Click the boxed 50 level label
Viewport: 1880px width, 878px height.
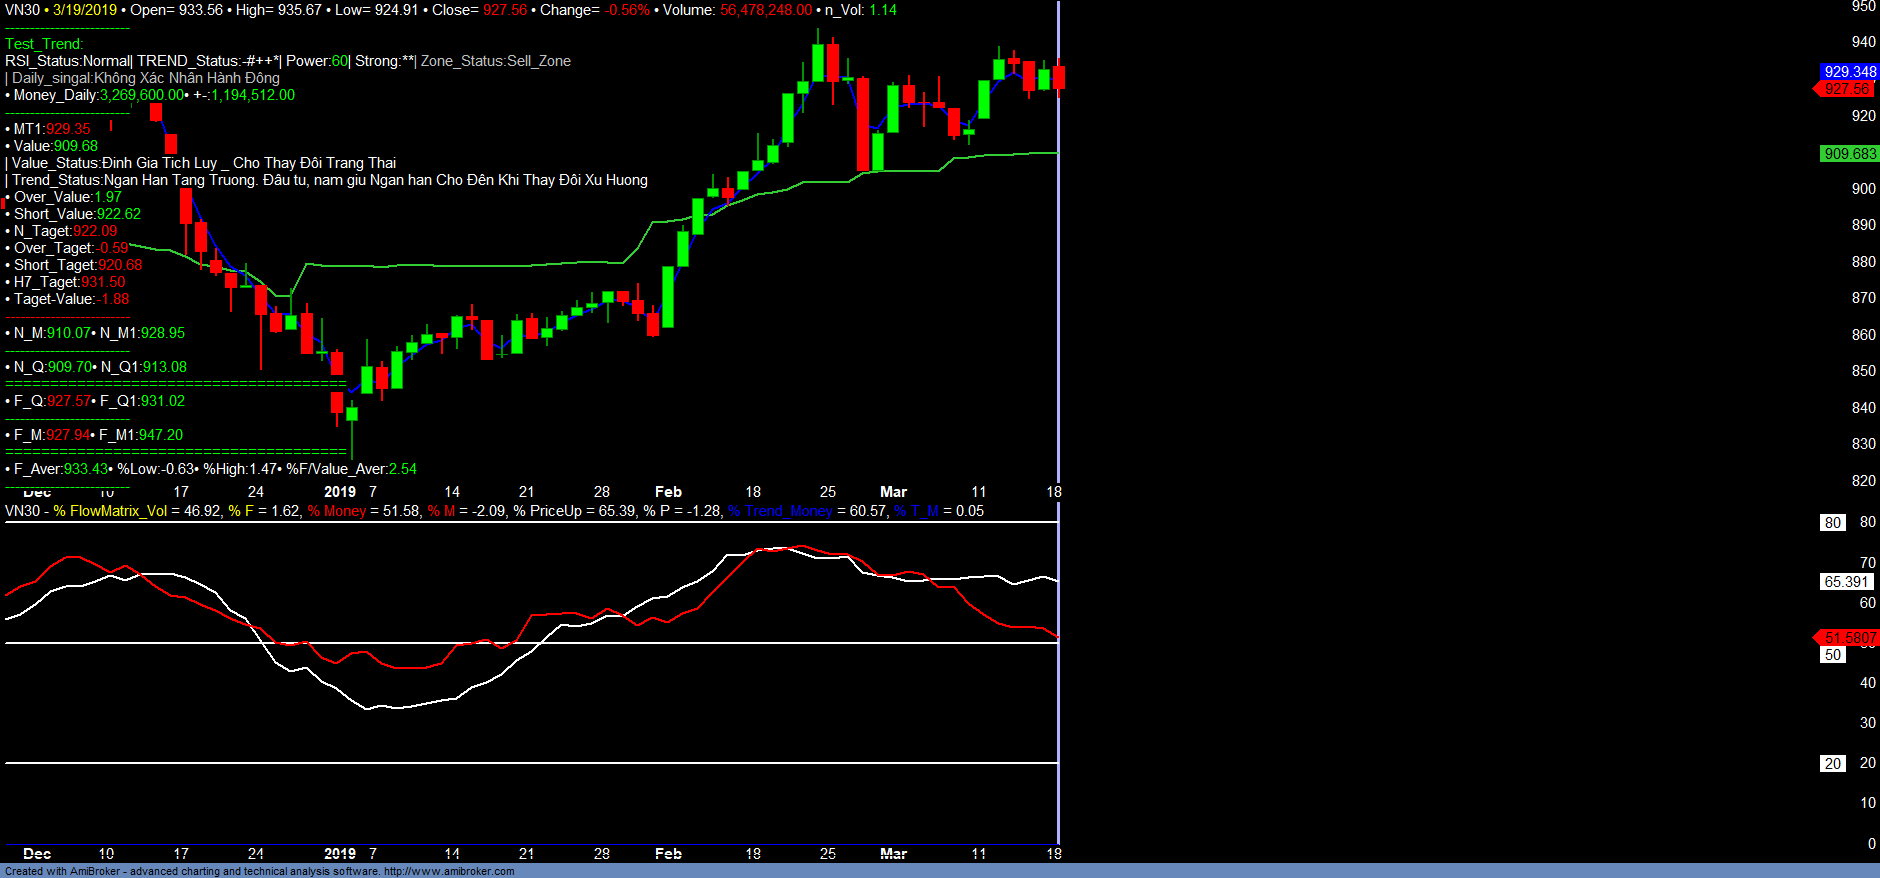coord(1832,655)
